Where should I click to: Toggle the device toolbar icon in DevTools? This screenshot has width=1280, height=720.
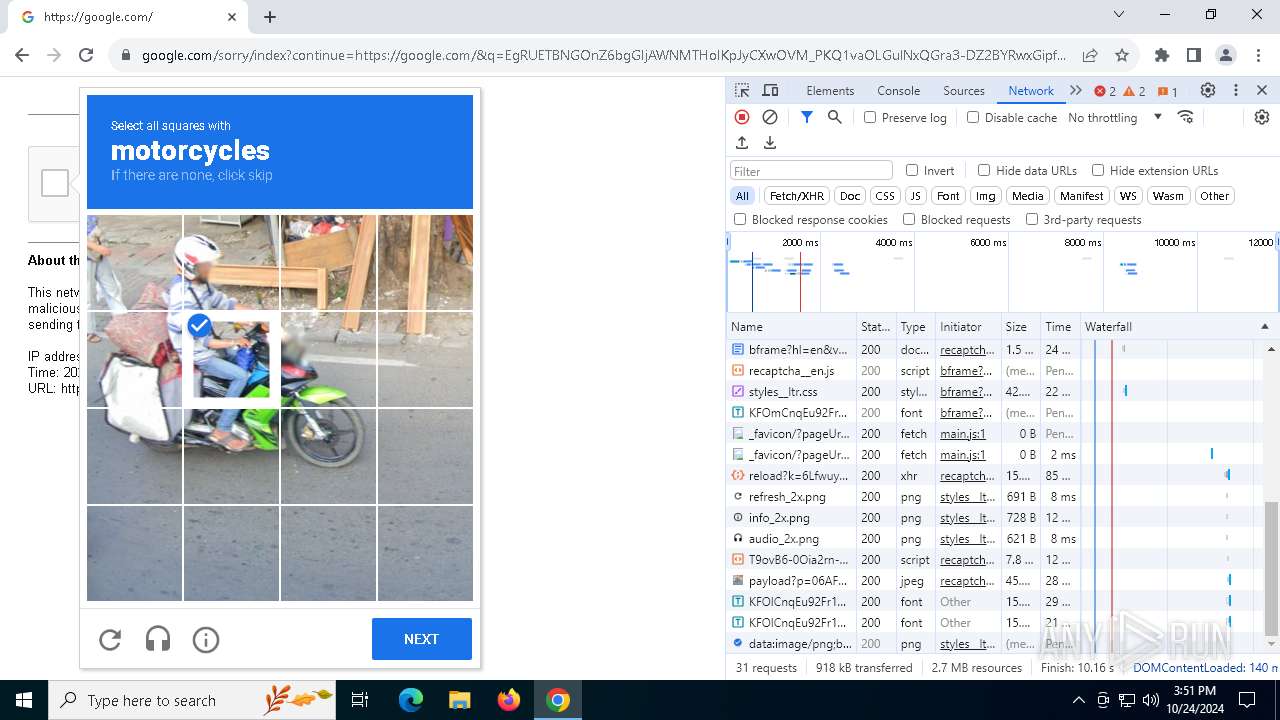tap(770, 90)
